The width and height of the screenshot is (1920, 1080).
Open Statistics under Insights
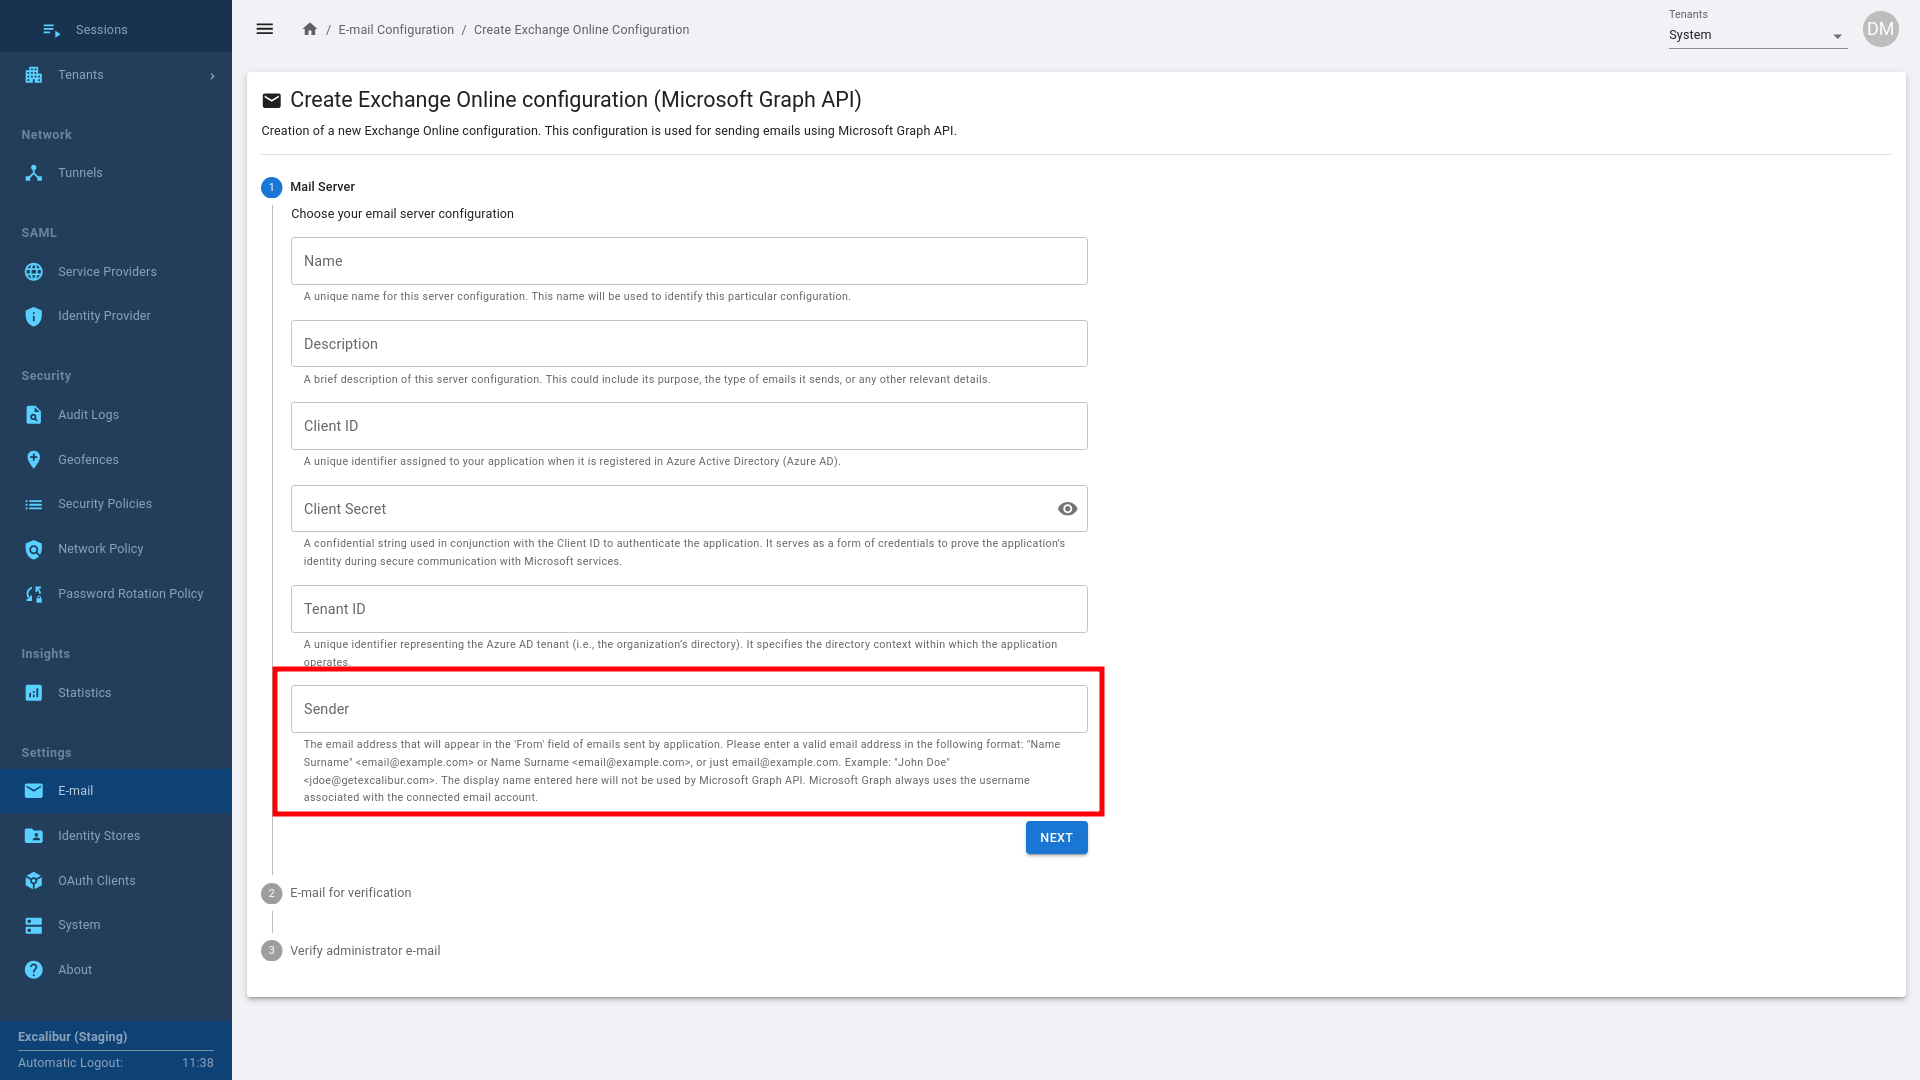[84, 693]
